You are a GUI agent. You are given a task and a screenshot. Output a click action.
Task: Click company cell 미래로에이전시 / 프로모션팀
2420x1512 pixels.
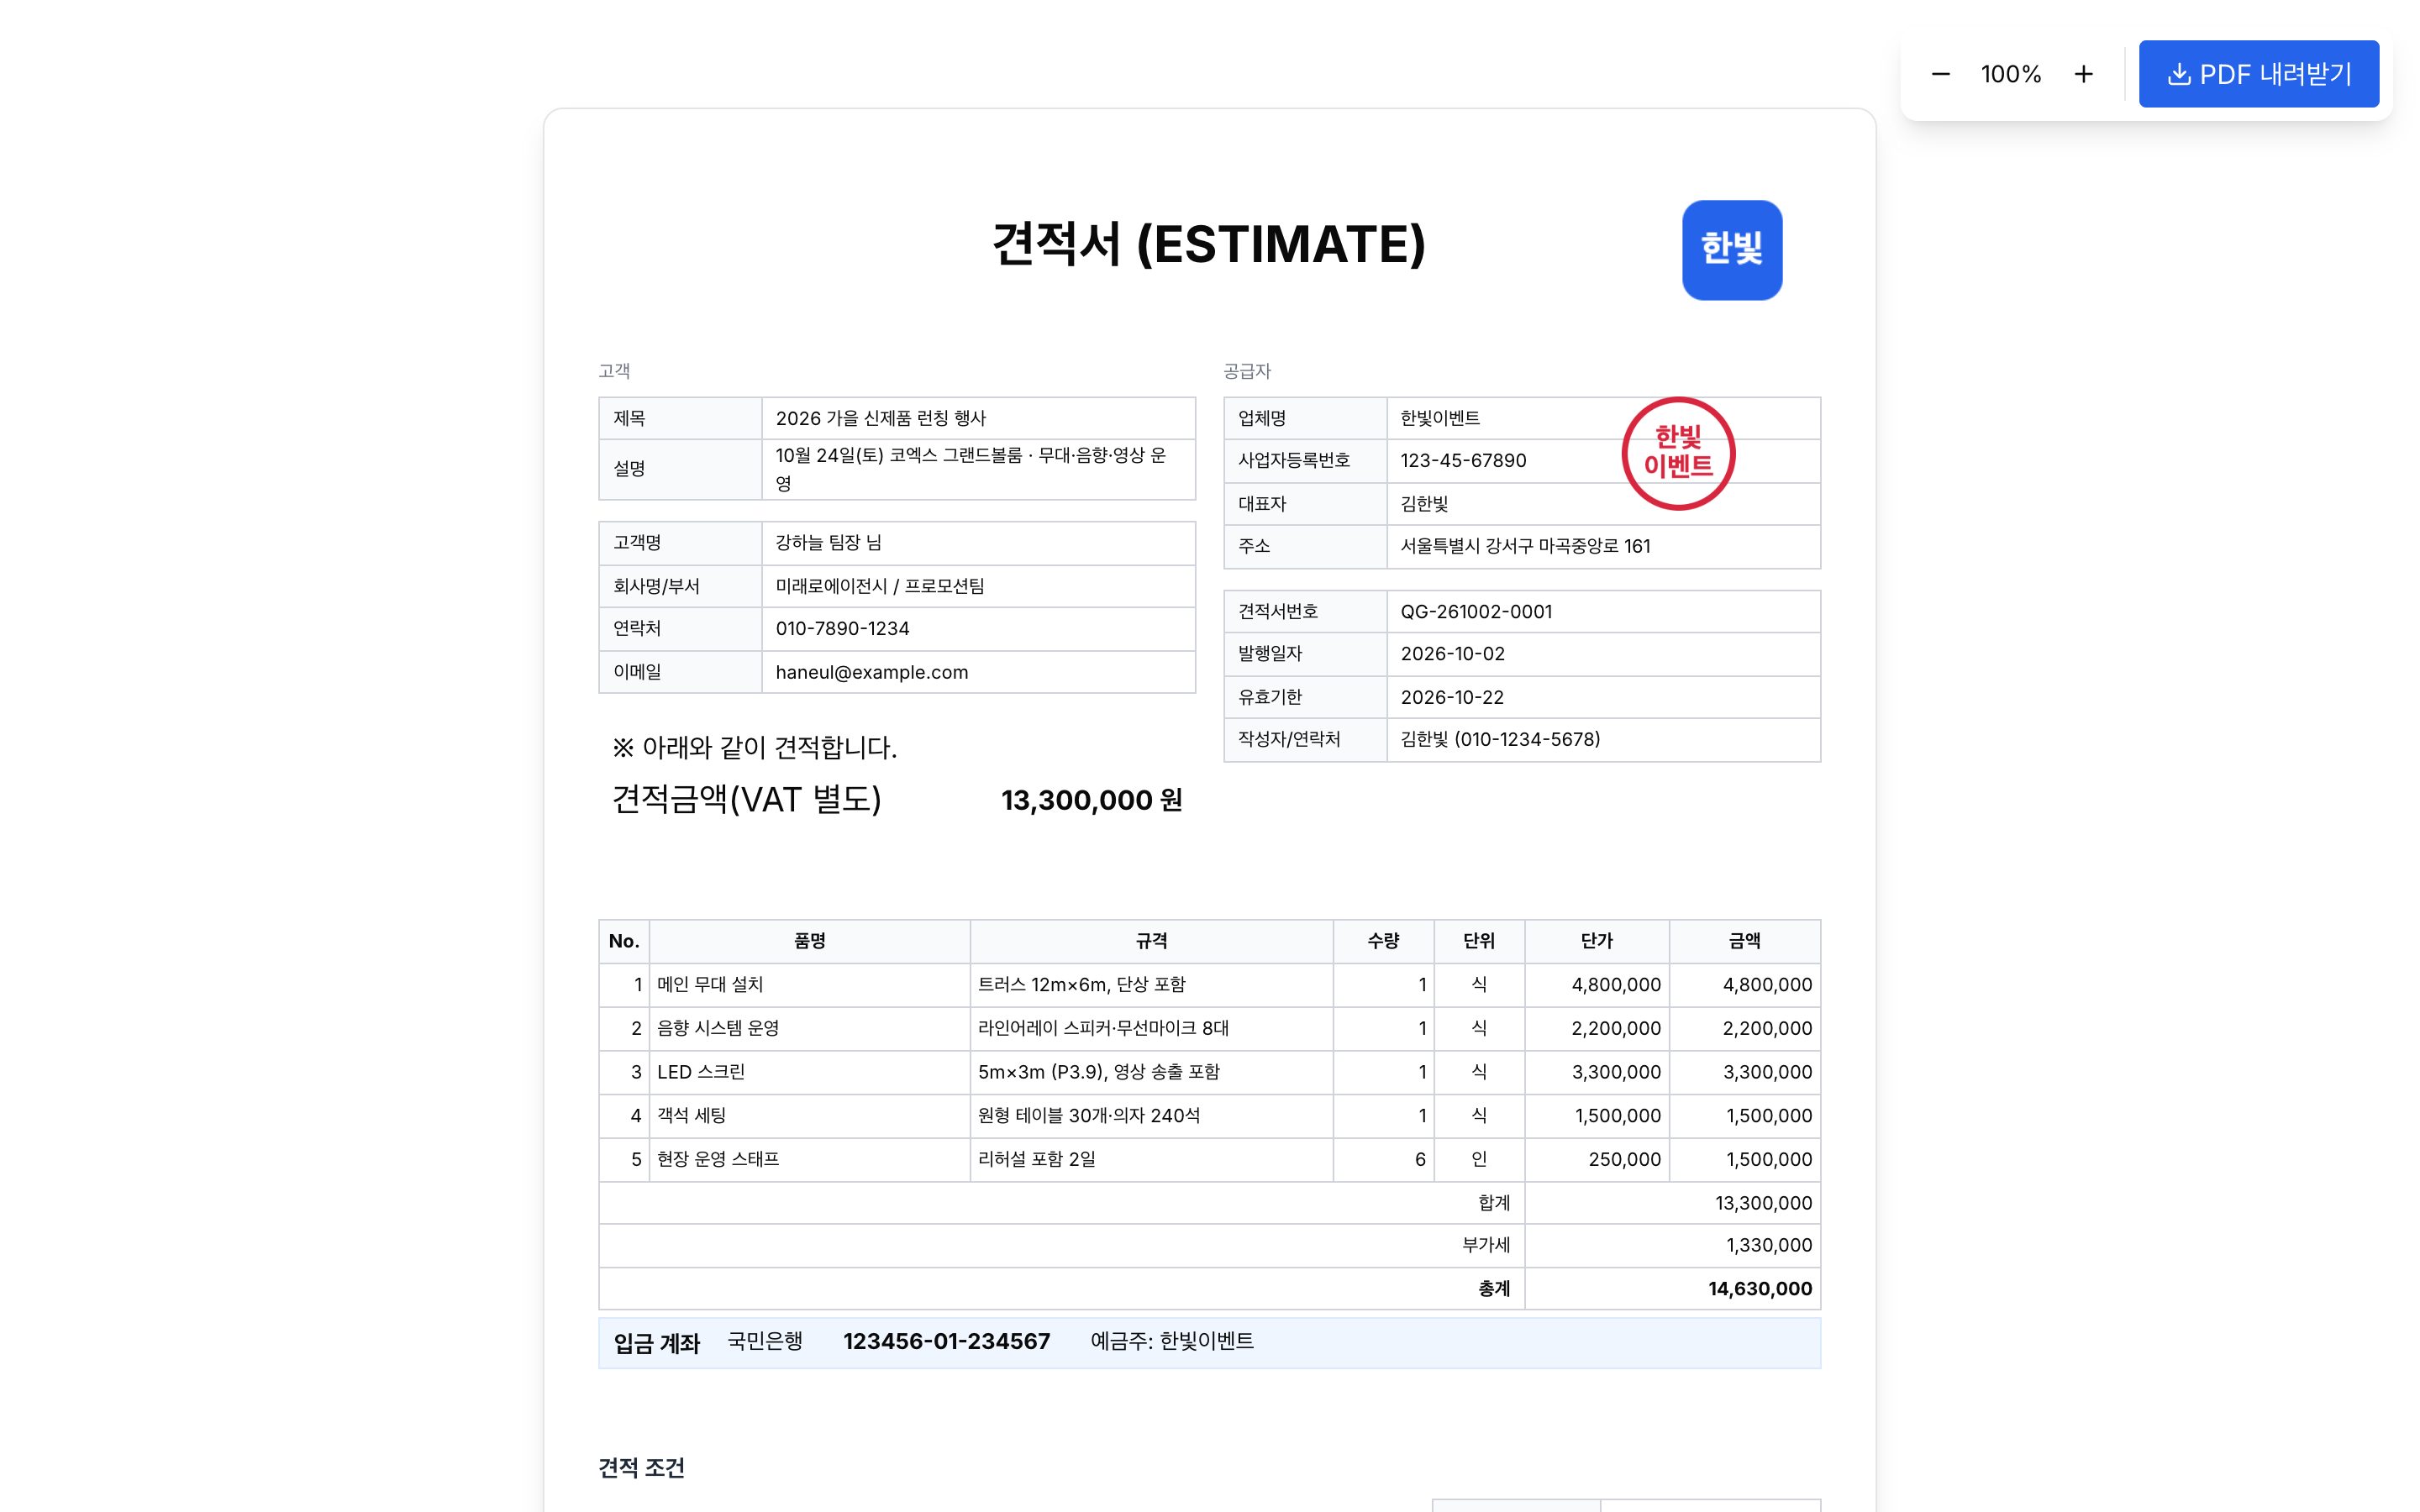[978, 586]
